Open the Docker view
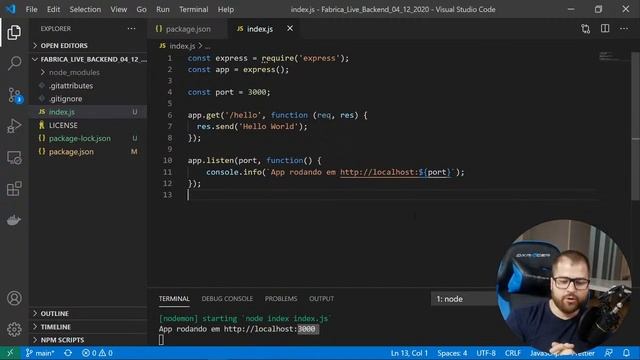The width and height of the screenshot is (640, 360). 14,220
